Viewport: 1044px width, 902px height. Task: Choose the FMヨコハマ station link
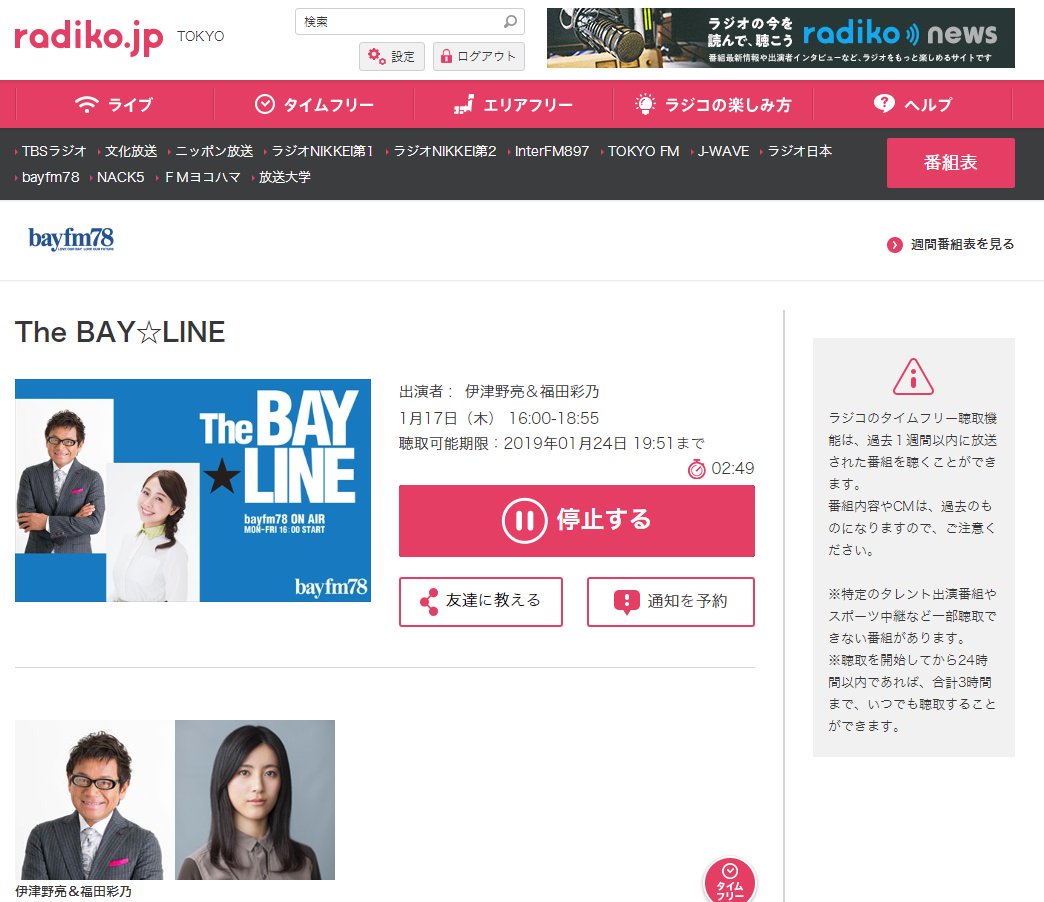pyautogui.click(x=202, y=177)
